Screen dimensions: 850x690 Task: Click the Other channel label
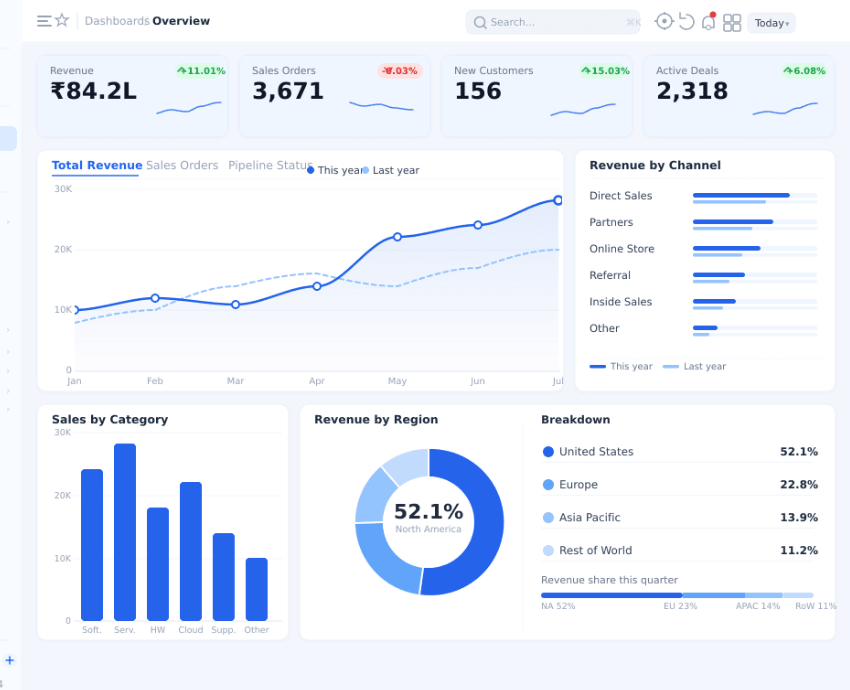[604, 328]
